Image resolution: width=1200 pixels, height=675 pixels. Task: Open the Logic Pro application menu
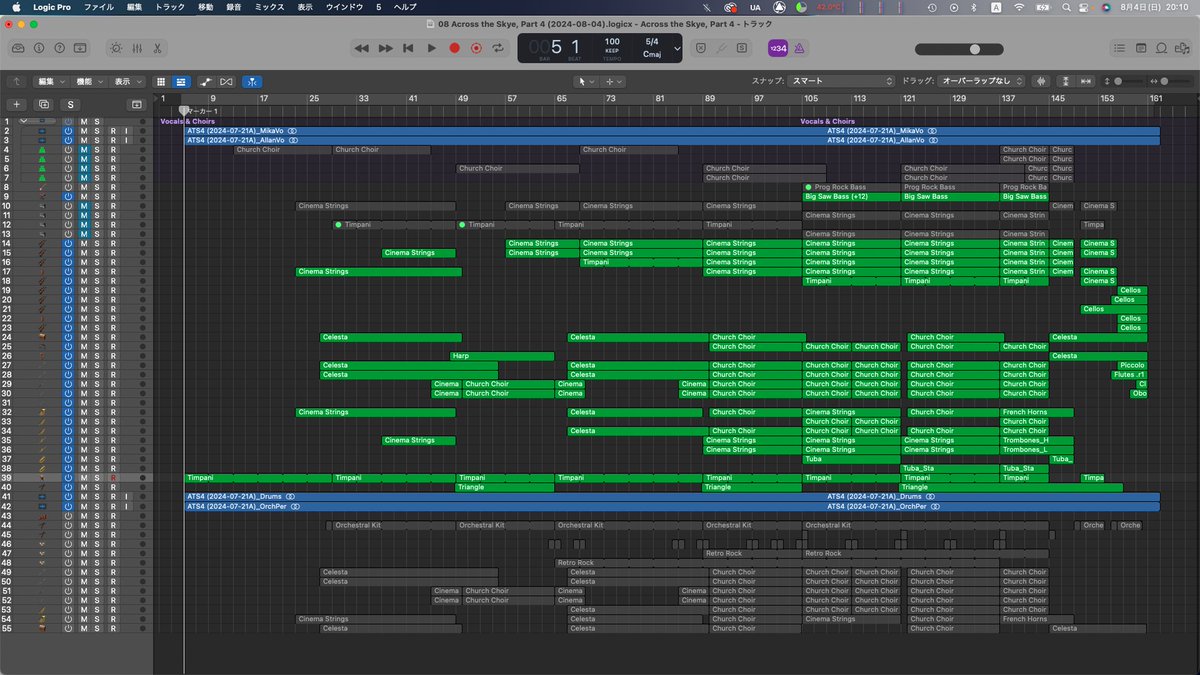(50, 6)
